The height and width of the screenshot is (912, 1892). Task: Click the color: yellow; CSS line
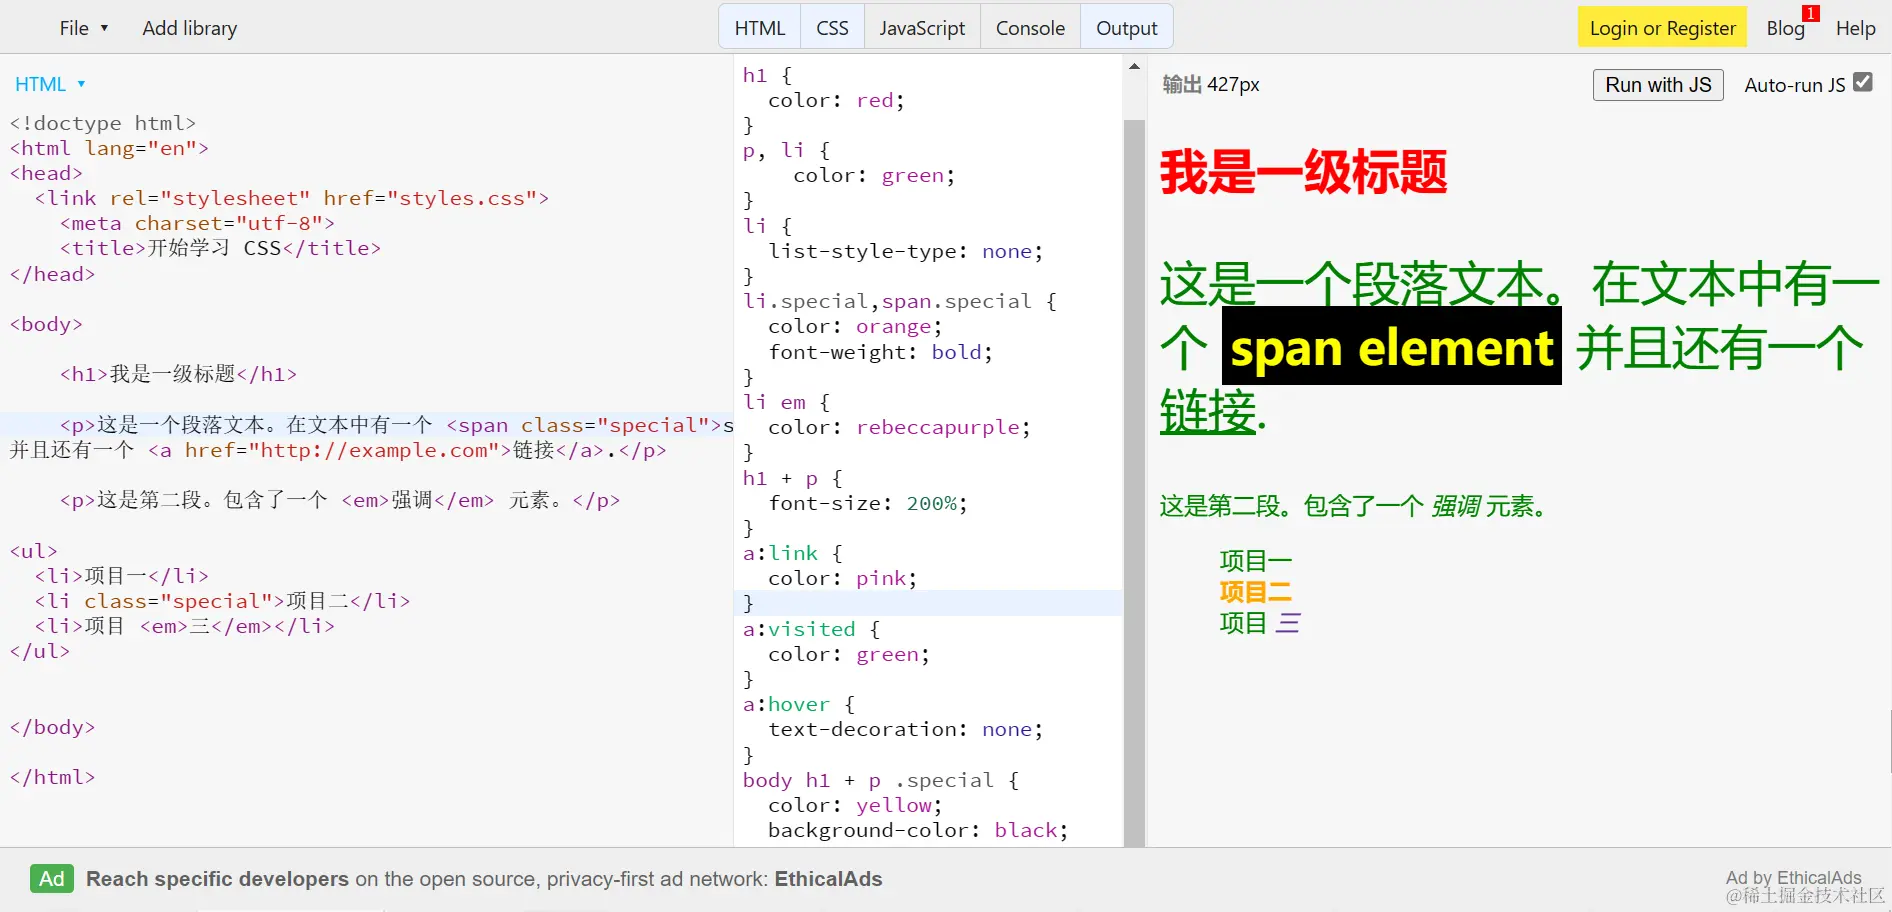coord(855,805)
